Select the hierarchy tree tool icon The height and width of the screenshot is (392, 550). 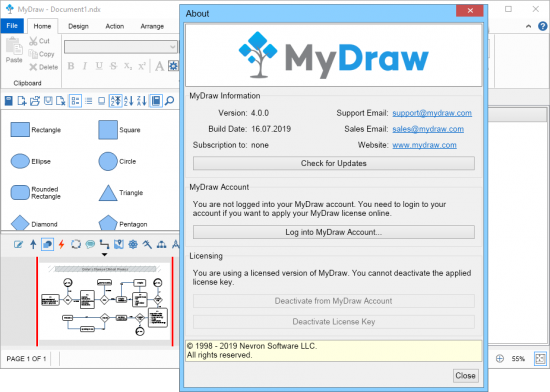pyautogui.click(x=161, y=244)
